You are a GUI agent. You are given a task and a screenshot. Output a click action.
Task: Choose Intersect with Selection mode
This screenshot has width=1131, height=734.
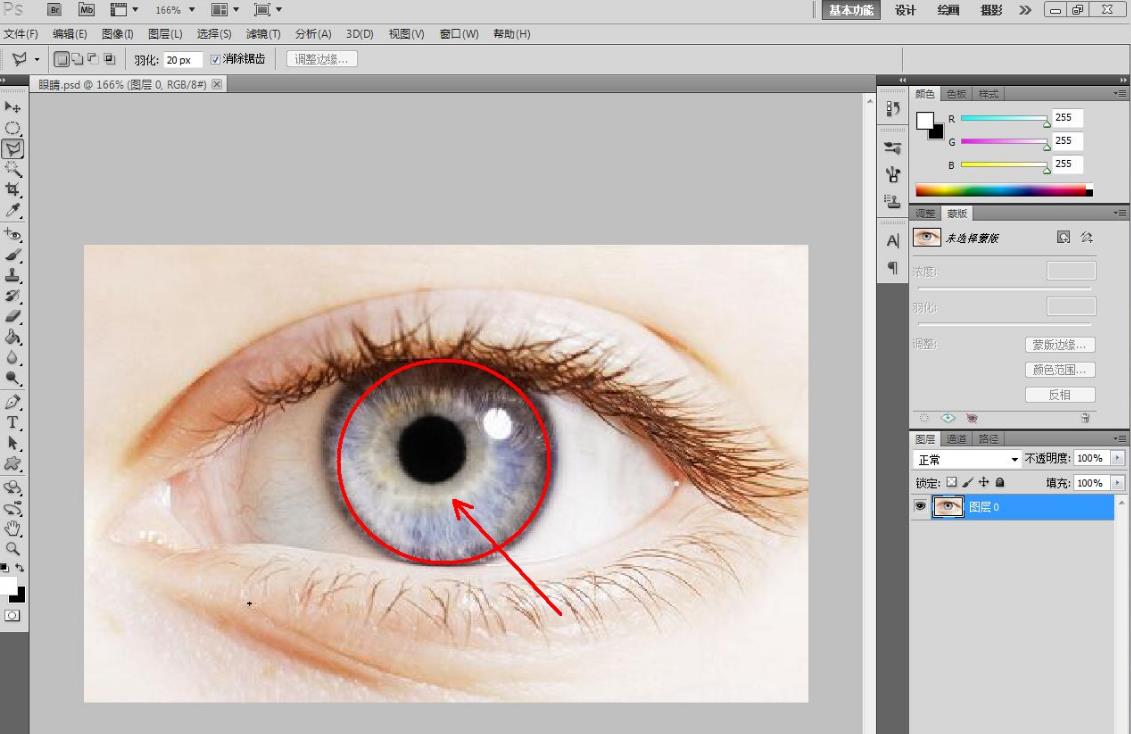[x=110, y=59]
